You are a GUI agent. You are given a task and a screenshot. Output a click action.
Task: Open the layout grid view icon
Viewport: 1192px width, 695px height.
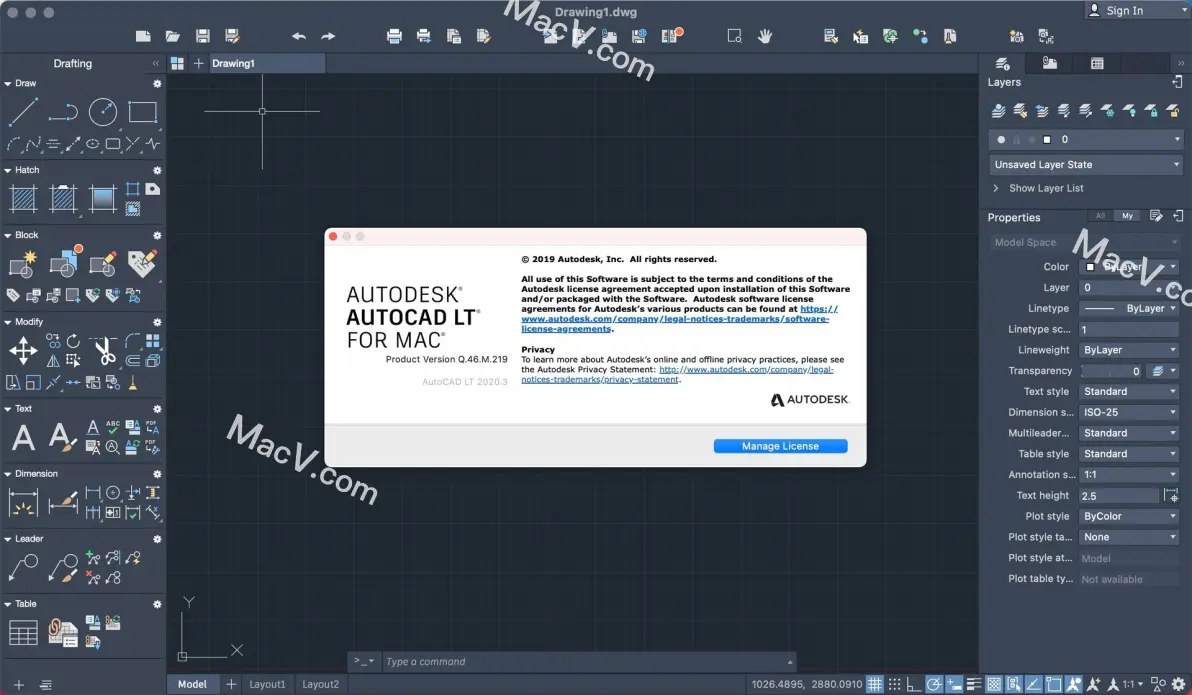(177, 63)
